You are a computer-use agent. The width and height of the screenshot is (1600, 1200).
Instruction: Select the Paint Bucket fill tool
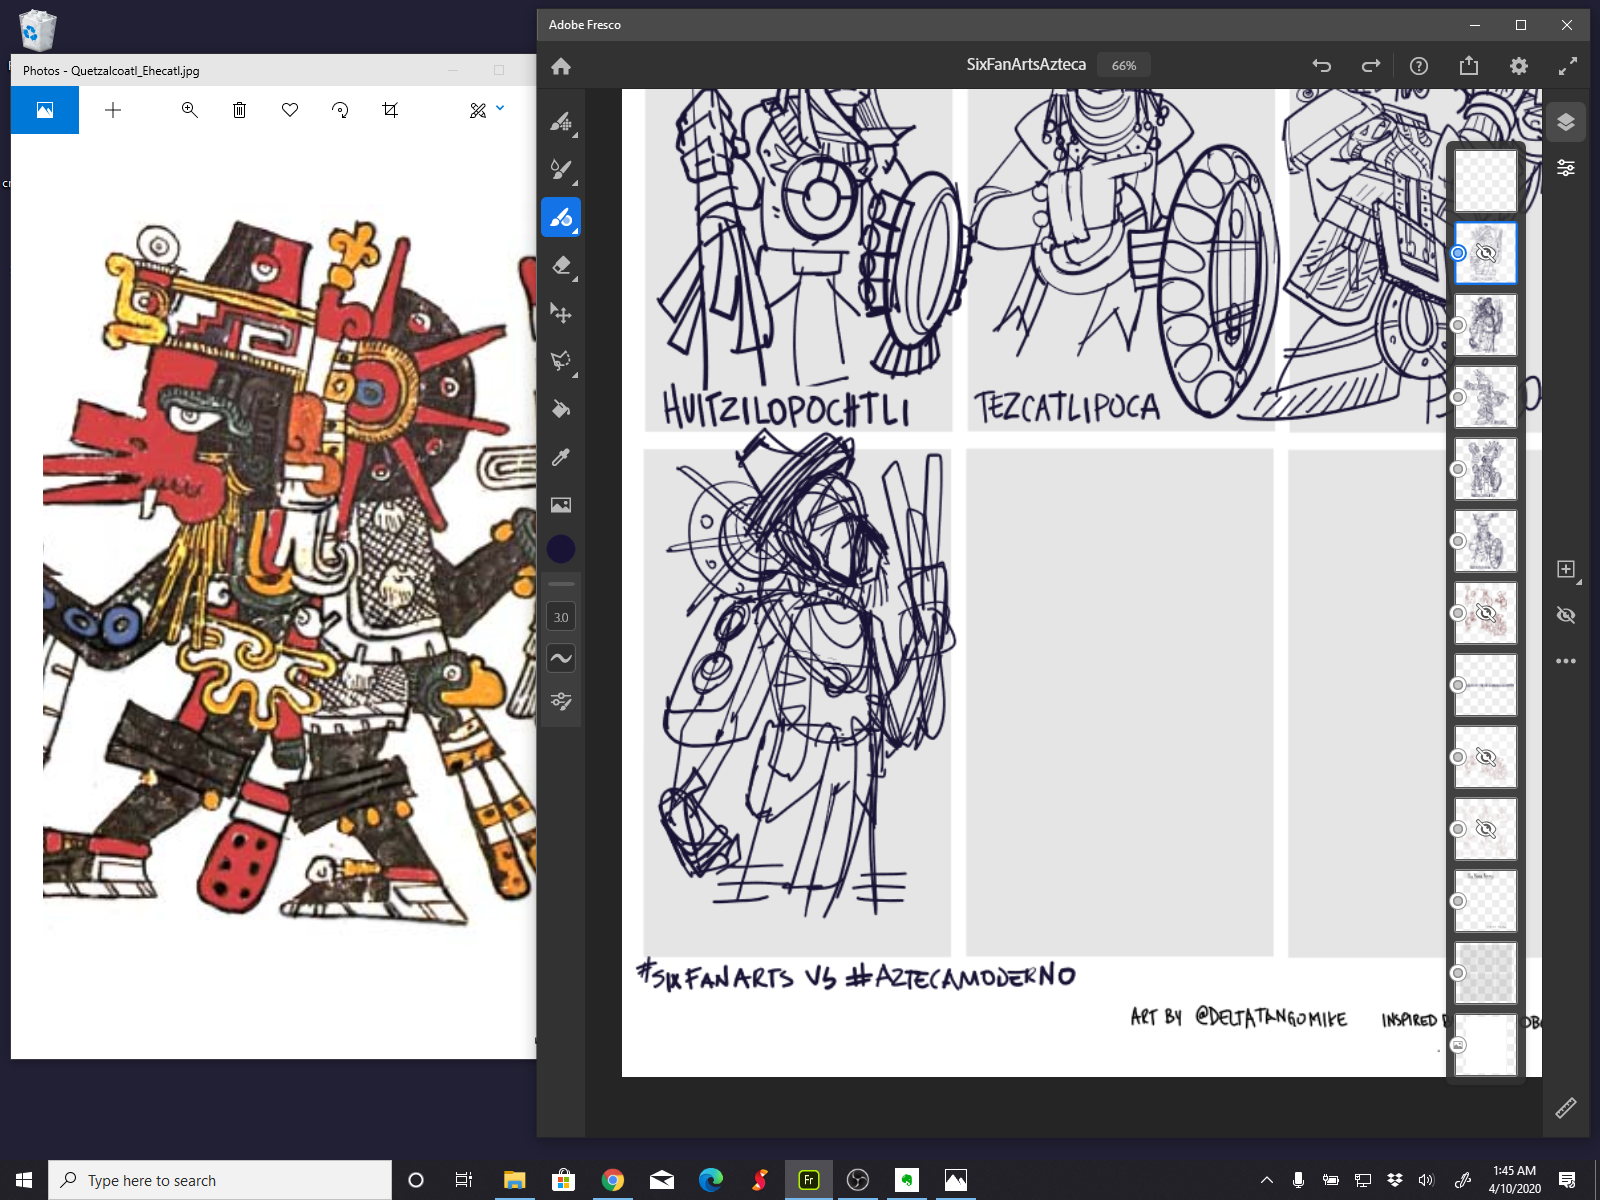561,409
